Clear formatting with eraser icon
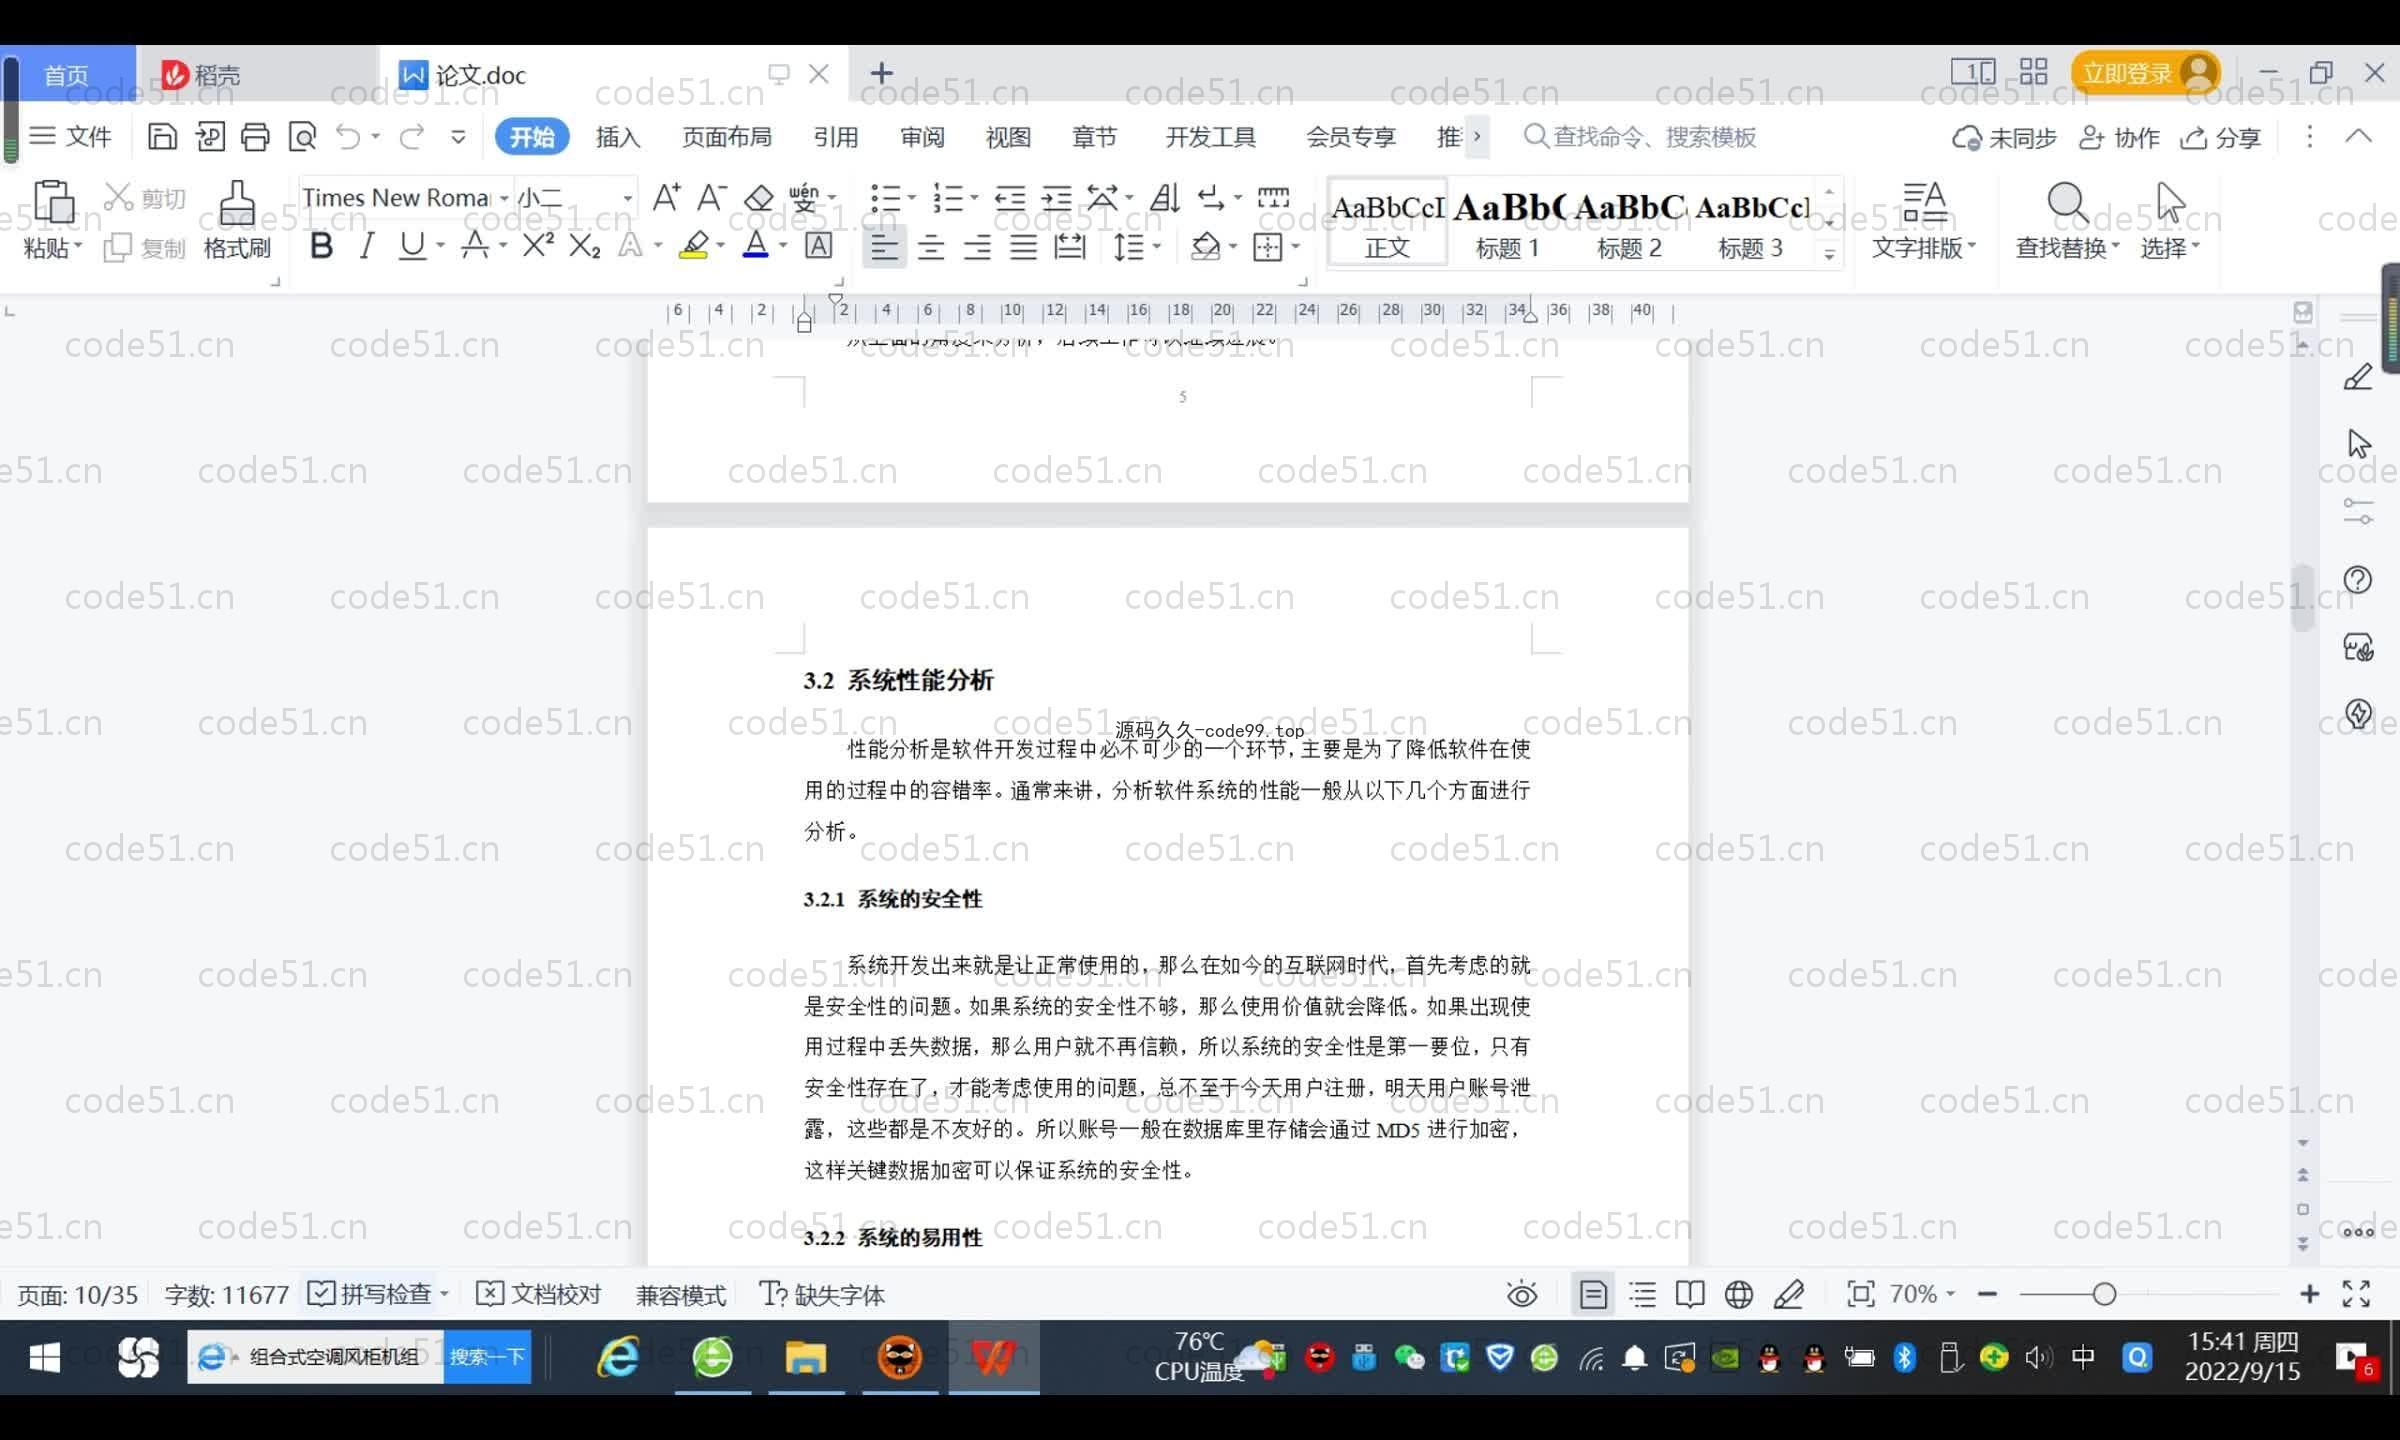This screenshot has width=2400, height=1440. pyautogui.click(x=759, y=197)
